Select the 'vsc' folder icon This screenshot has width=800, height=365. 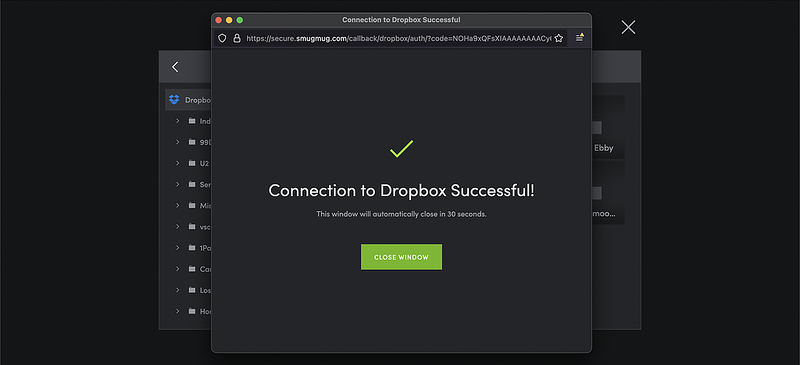tap(192, 226)
